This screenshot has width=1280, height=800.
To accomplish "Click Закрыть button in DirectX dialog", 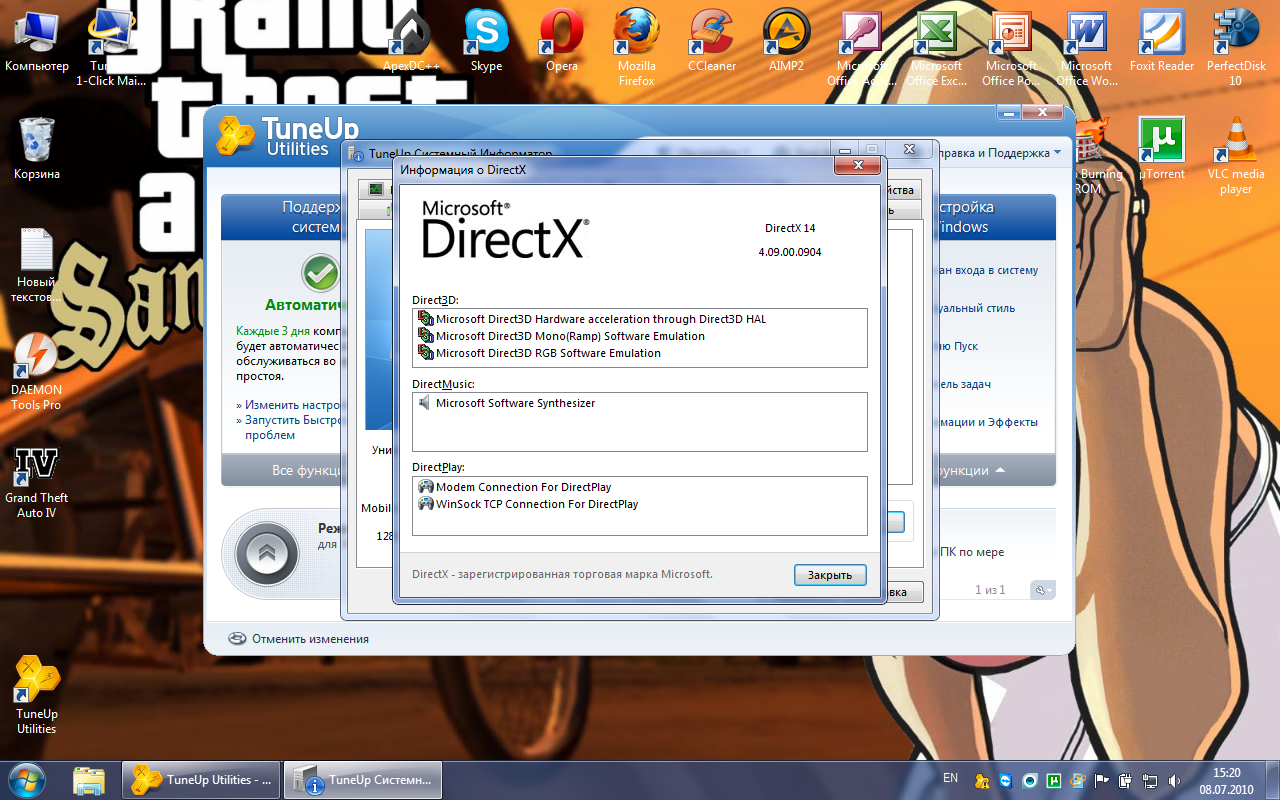I will point(830,575).
